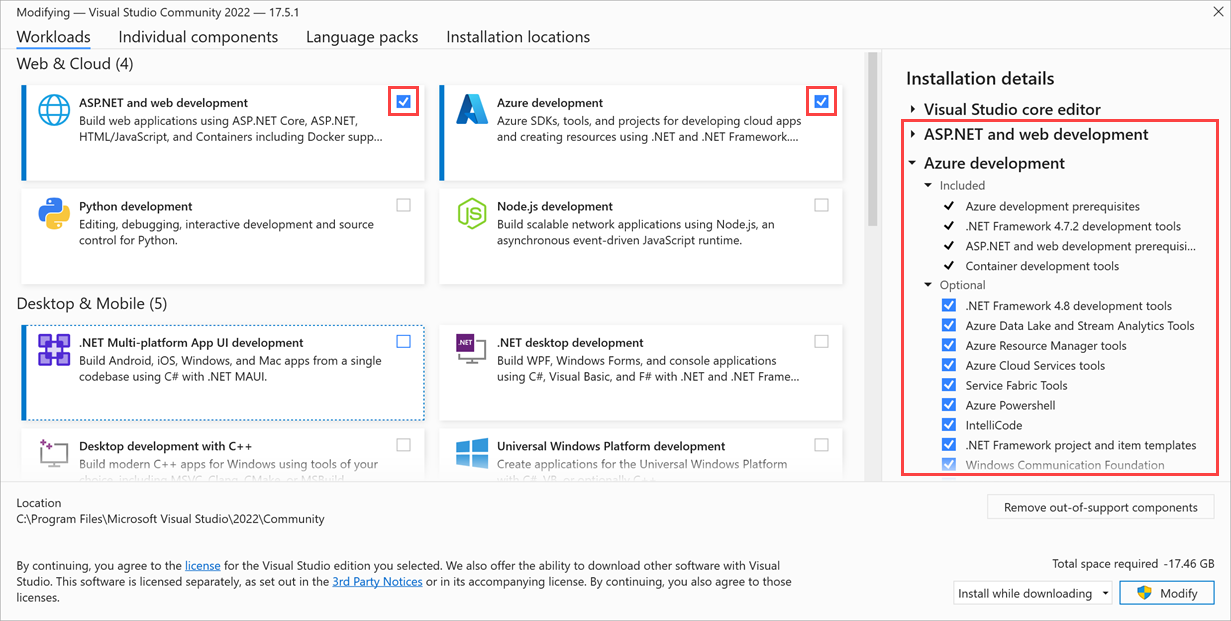Collapse the Included components section
The height and width of the screenshot is (621, 1231).
click(x=929, y=186)
